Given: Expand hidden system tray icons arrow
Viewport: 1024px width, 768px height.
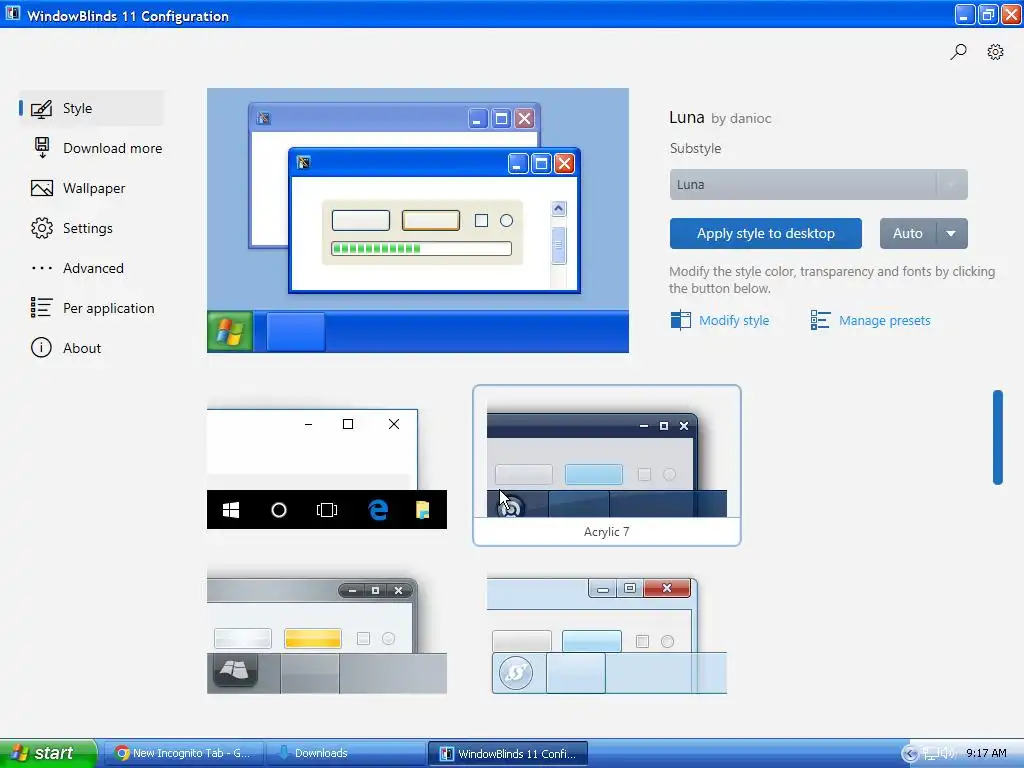Looking at the screenshot, I should coord(910,754).
